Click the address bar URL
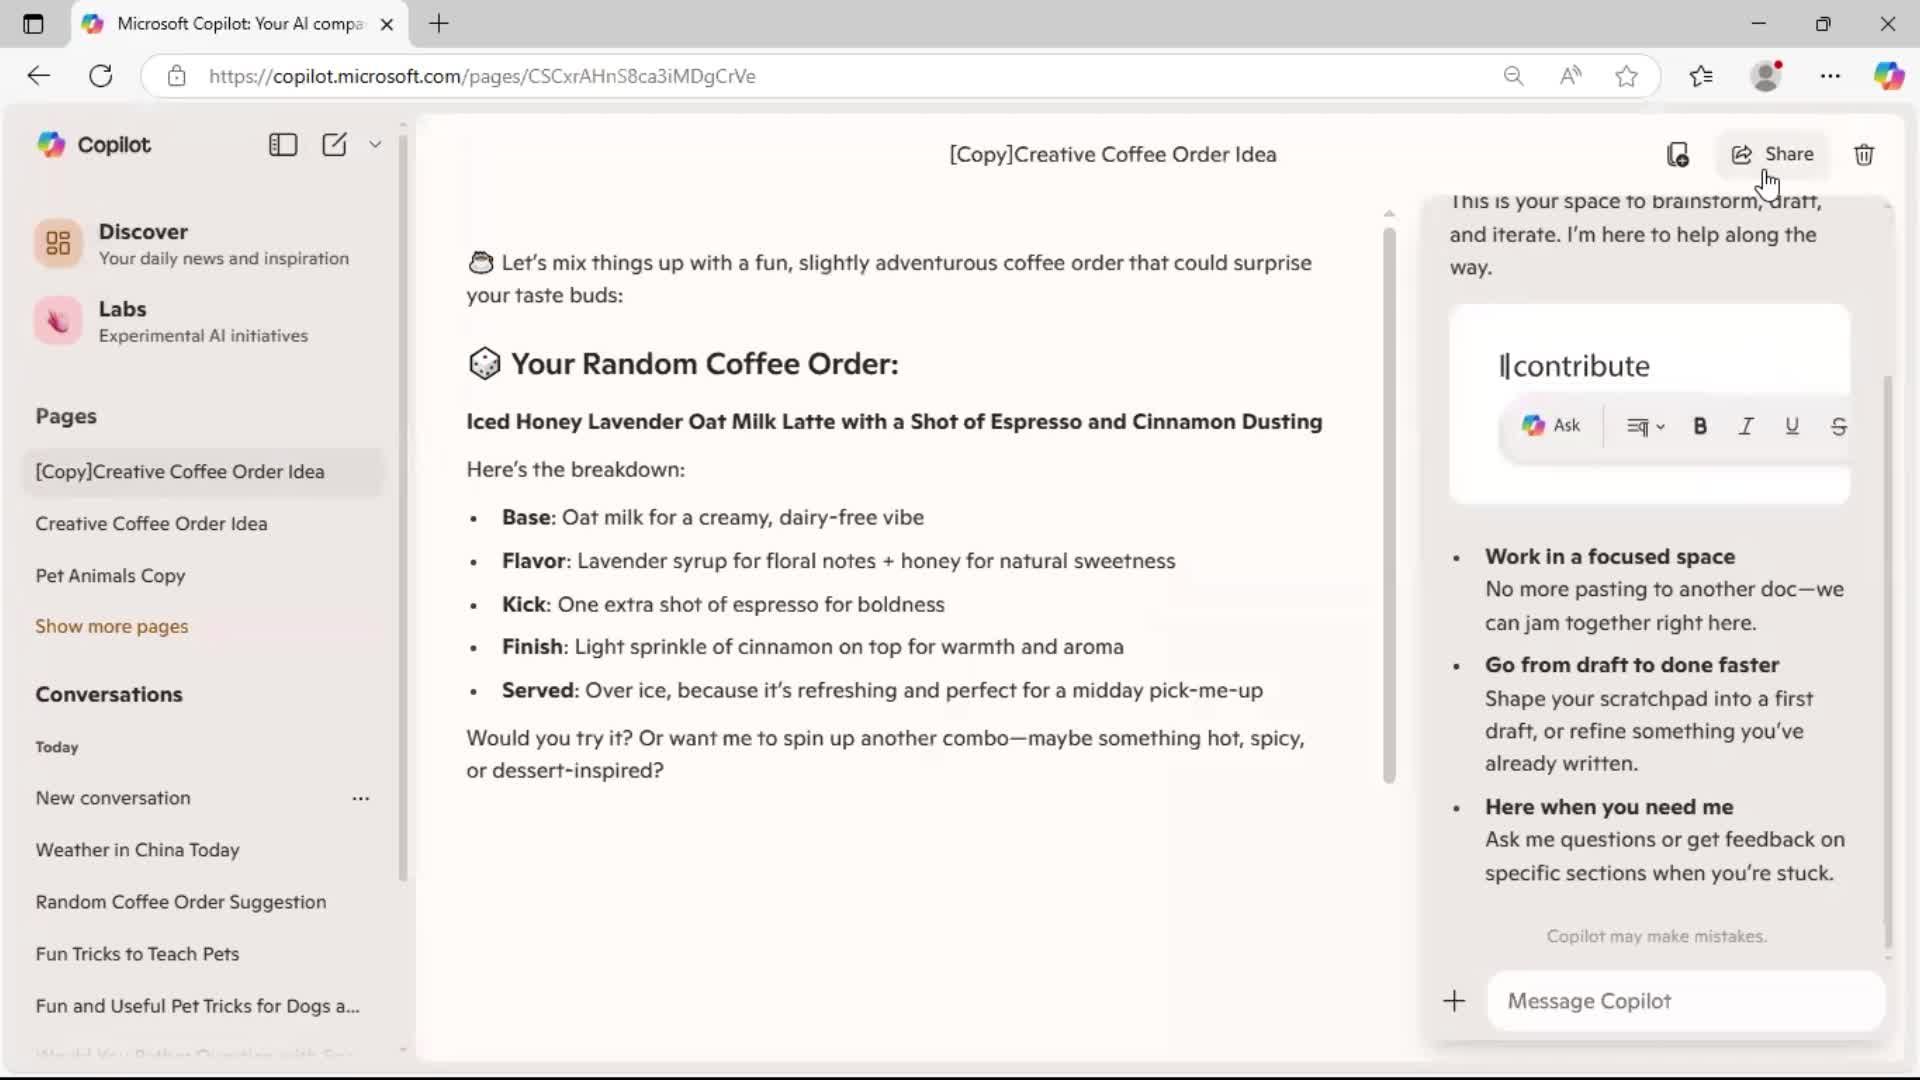The height and width of the screenshot is (1080, 1920). 482,76
